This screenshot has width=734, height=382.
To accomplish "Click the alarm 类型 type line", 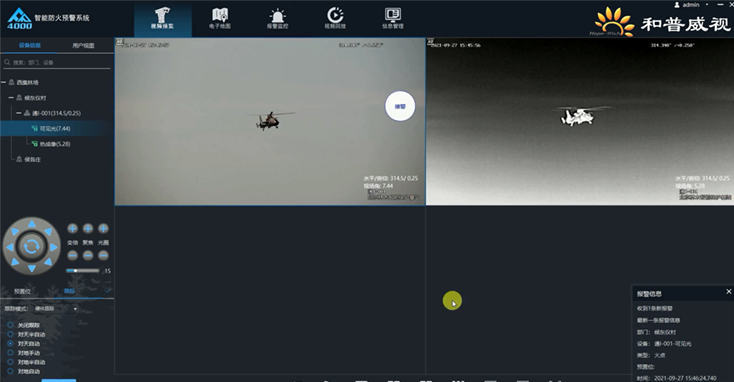I will pos(651,355).
